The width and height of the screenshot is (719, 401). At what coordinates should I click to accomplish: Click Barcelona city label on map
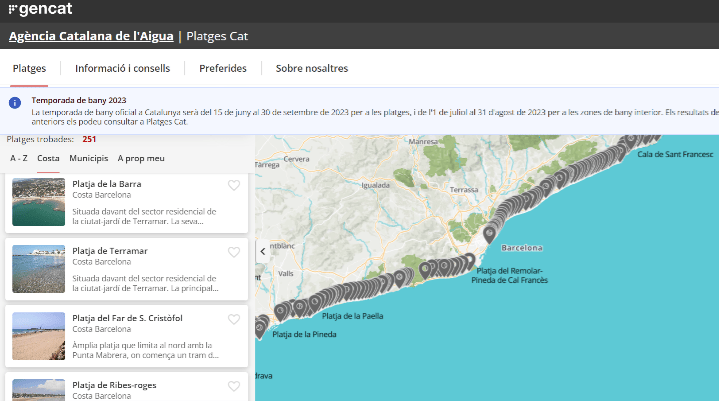pyautogui.click(x=522, y=248)
